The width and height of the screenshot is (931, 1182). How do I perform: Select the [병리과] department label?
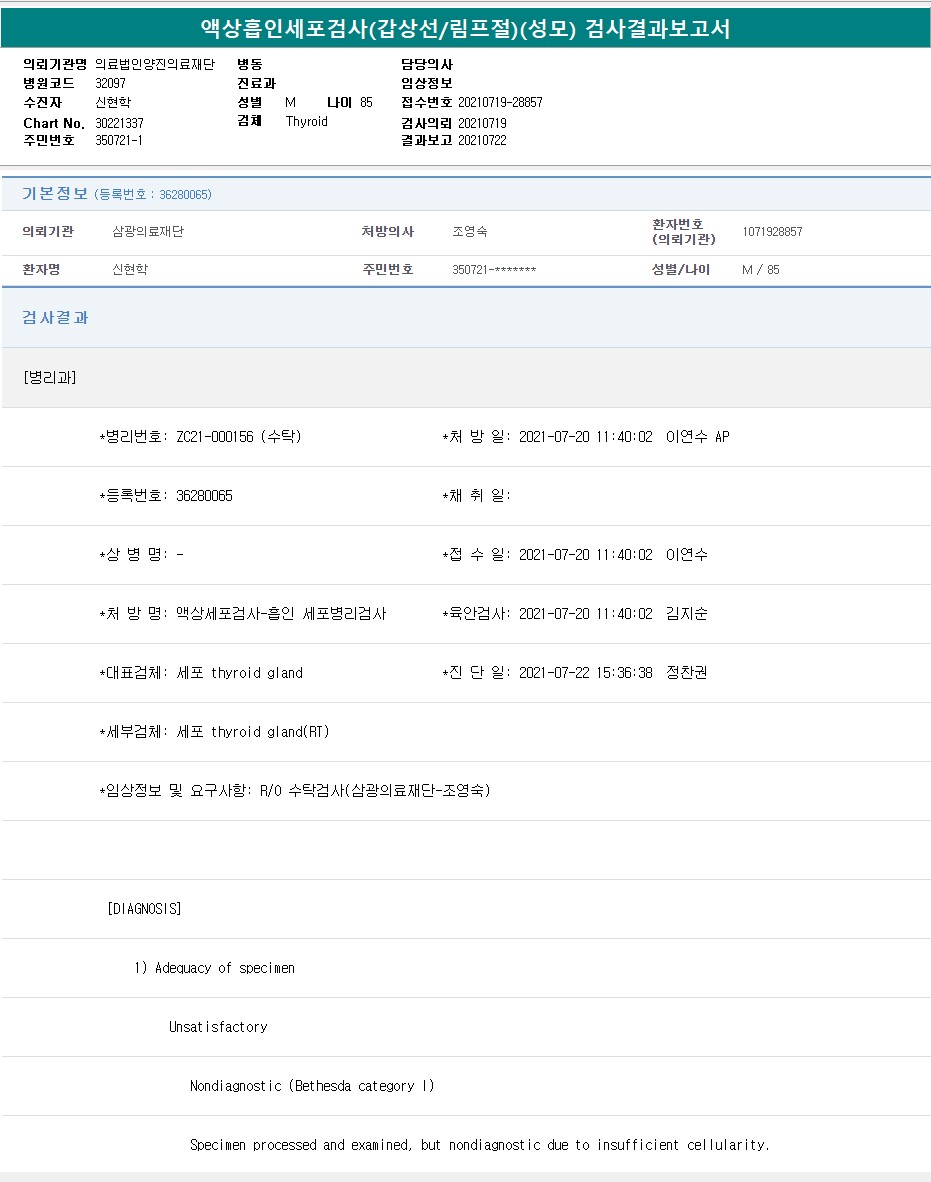[49, 378]
